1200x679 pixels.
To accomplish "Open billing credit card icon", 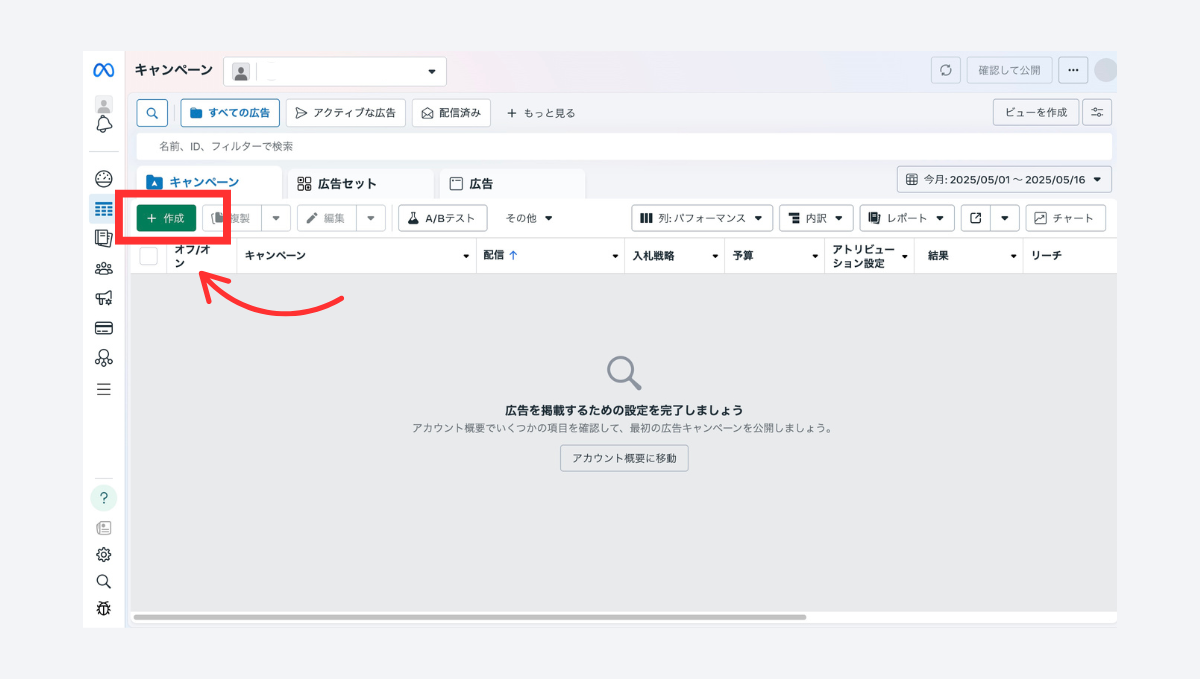I will 104,327.
